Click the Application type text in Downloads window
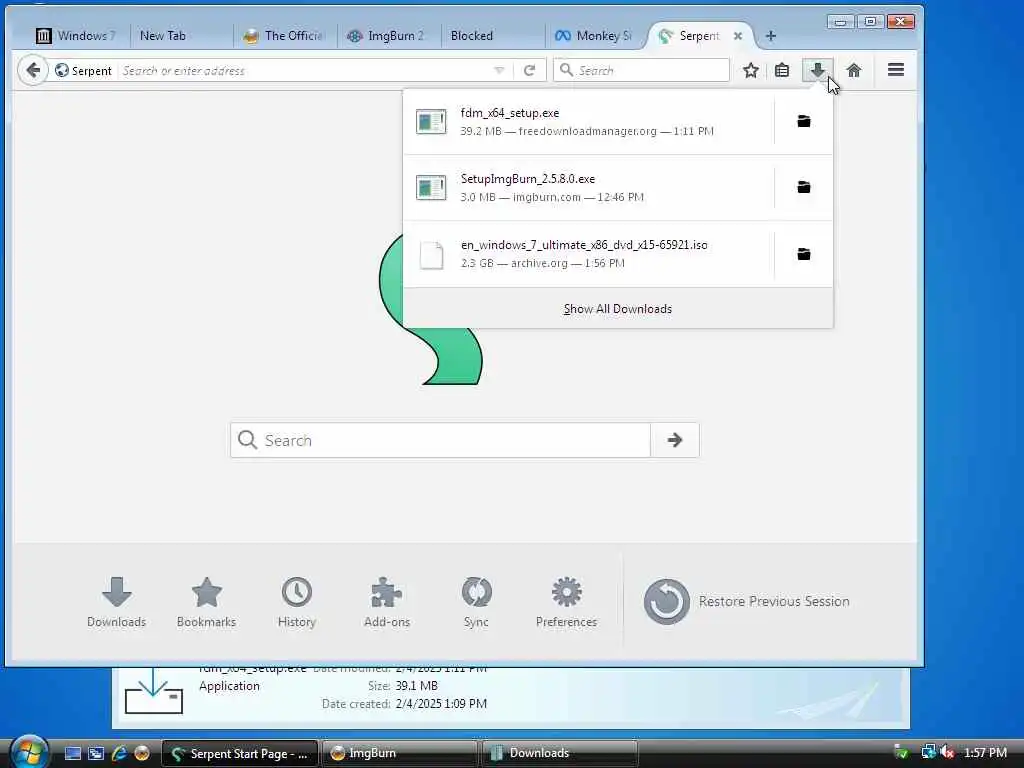This screenshot has width=1024, height=768. [229, 686]
